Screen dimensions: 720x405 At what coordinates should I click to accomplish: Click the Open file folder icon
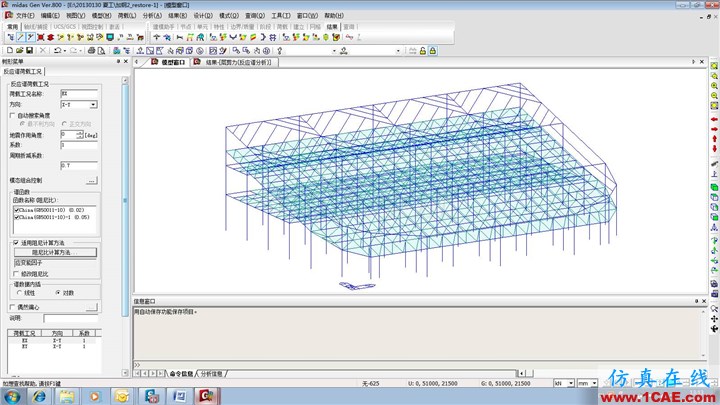[x=19, y=51]
